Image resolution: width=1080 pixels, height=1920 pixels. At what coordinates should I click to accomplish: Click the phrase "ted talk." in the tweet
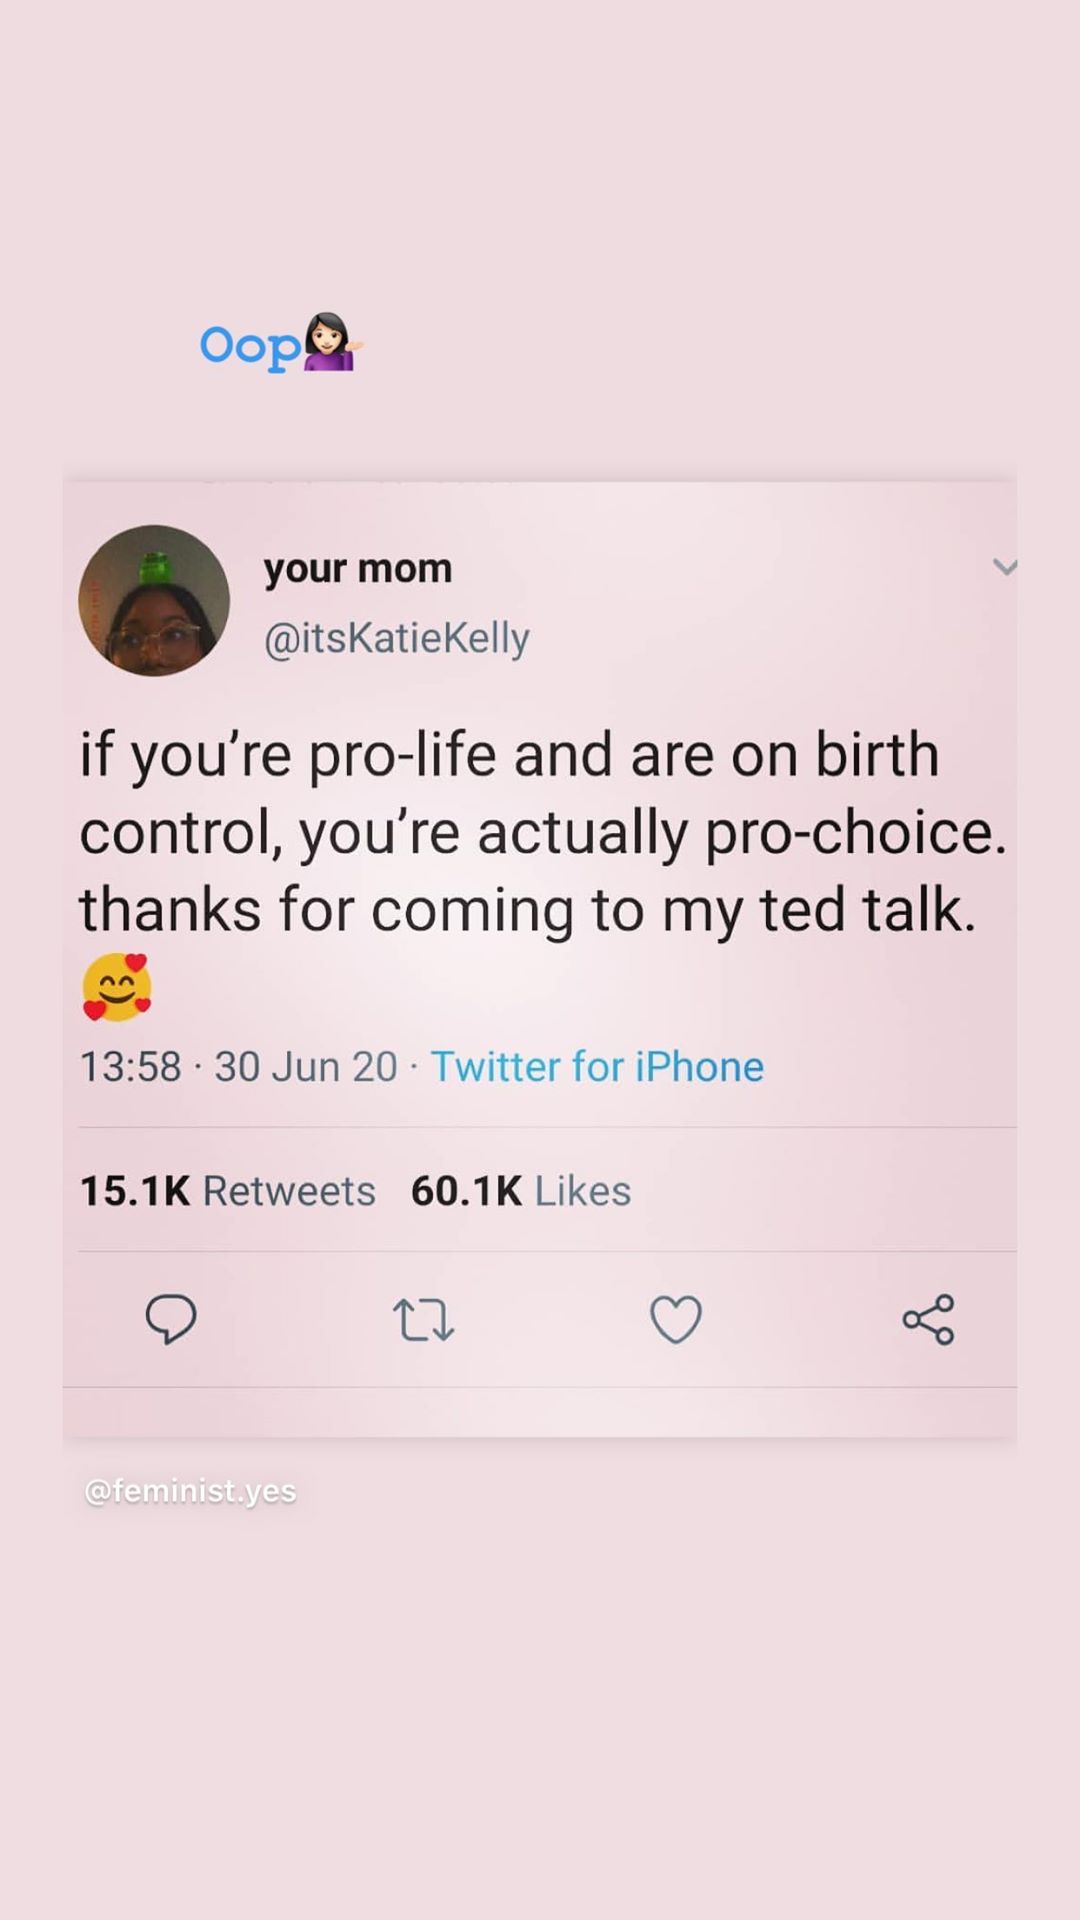(x=867, y=911)
